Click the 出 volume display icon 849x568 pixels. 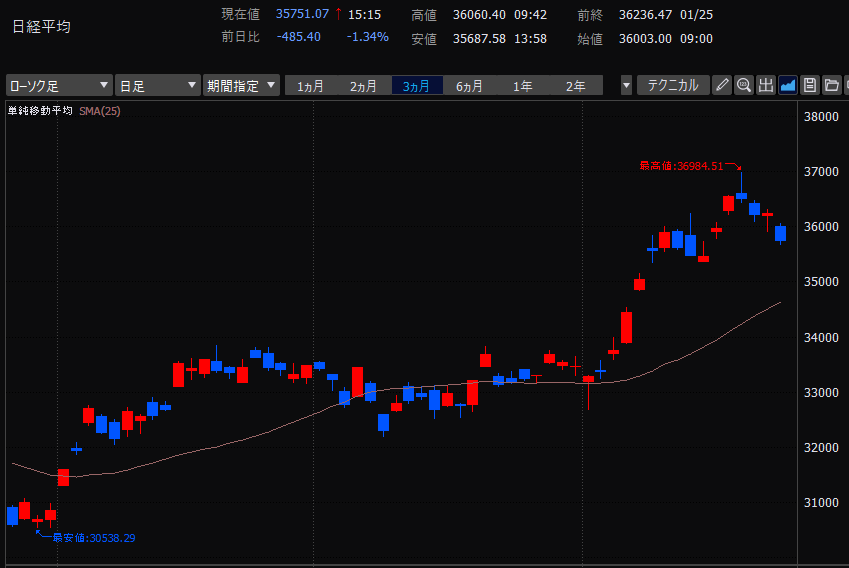click(766, 85)
